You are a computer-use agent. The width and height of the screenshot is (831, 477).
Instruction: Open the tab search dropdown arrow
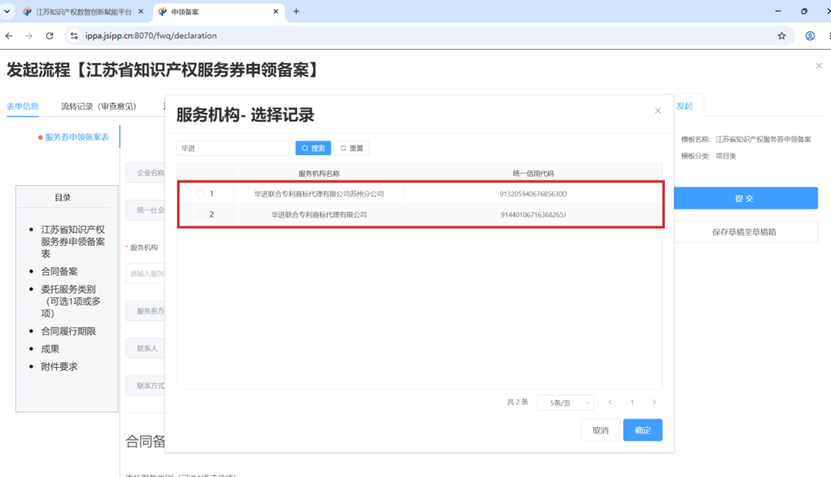[x=7, y=11]
